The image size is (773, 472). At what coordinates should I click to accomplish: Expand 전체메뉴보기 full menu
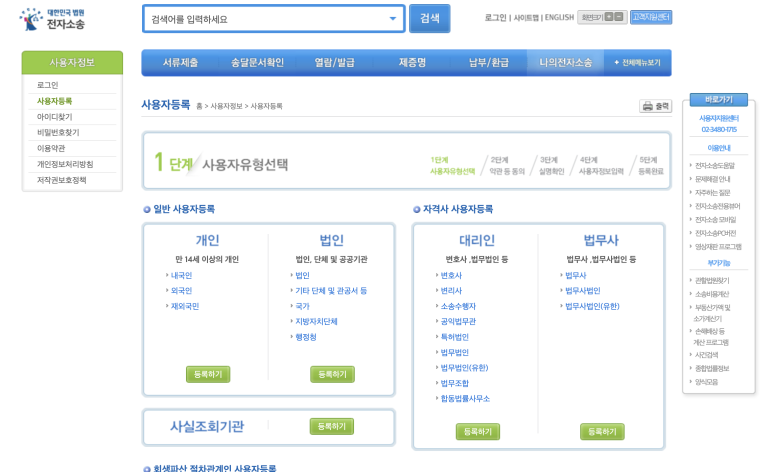637,63
